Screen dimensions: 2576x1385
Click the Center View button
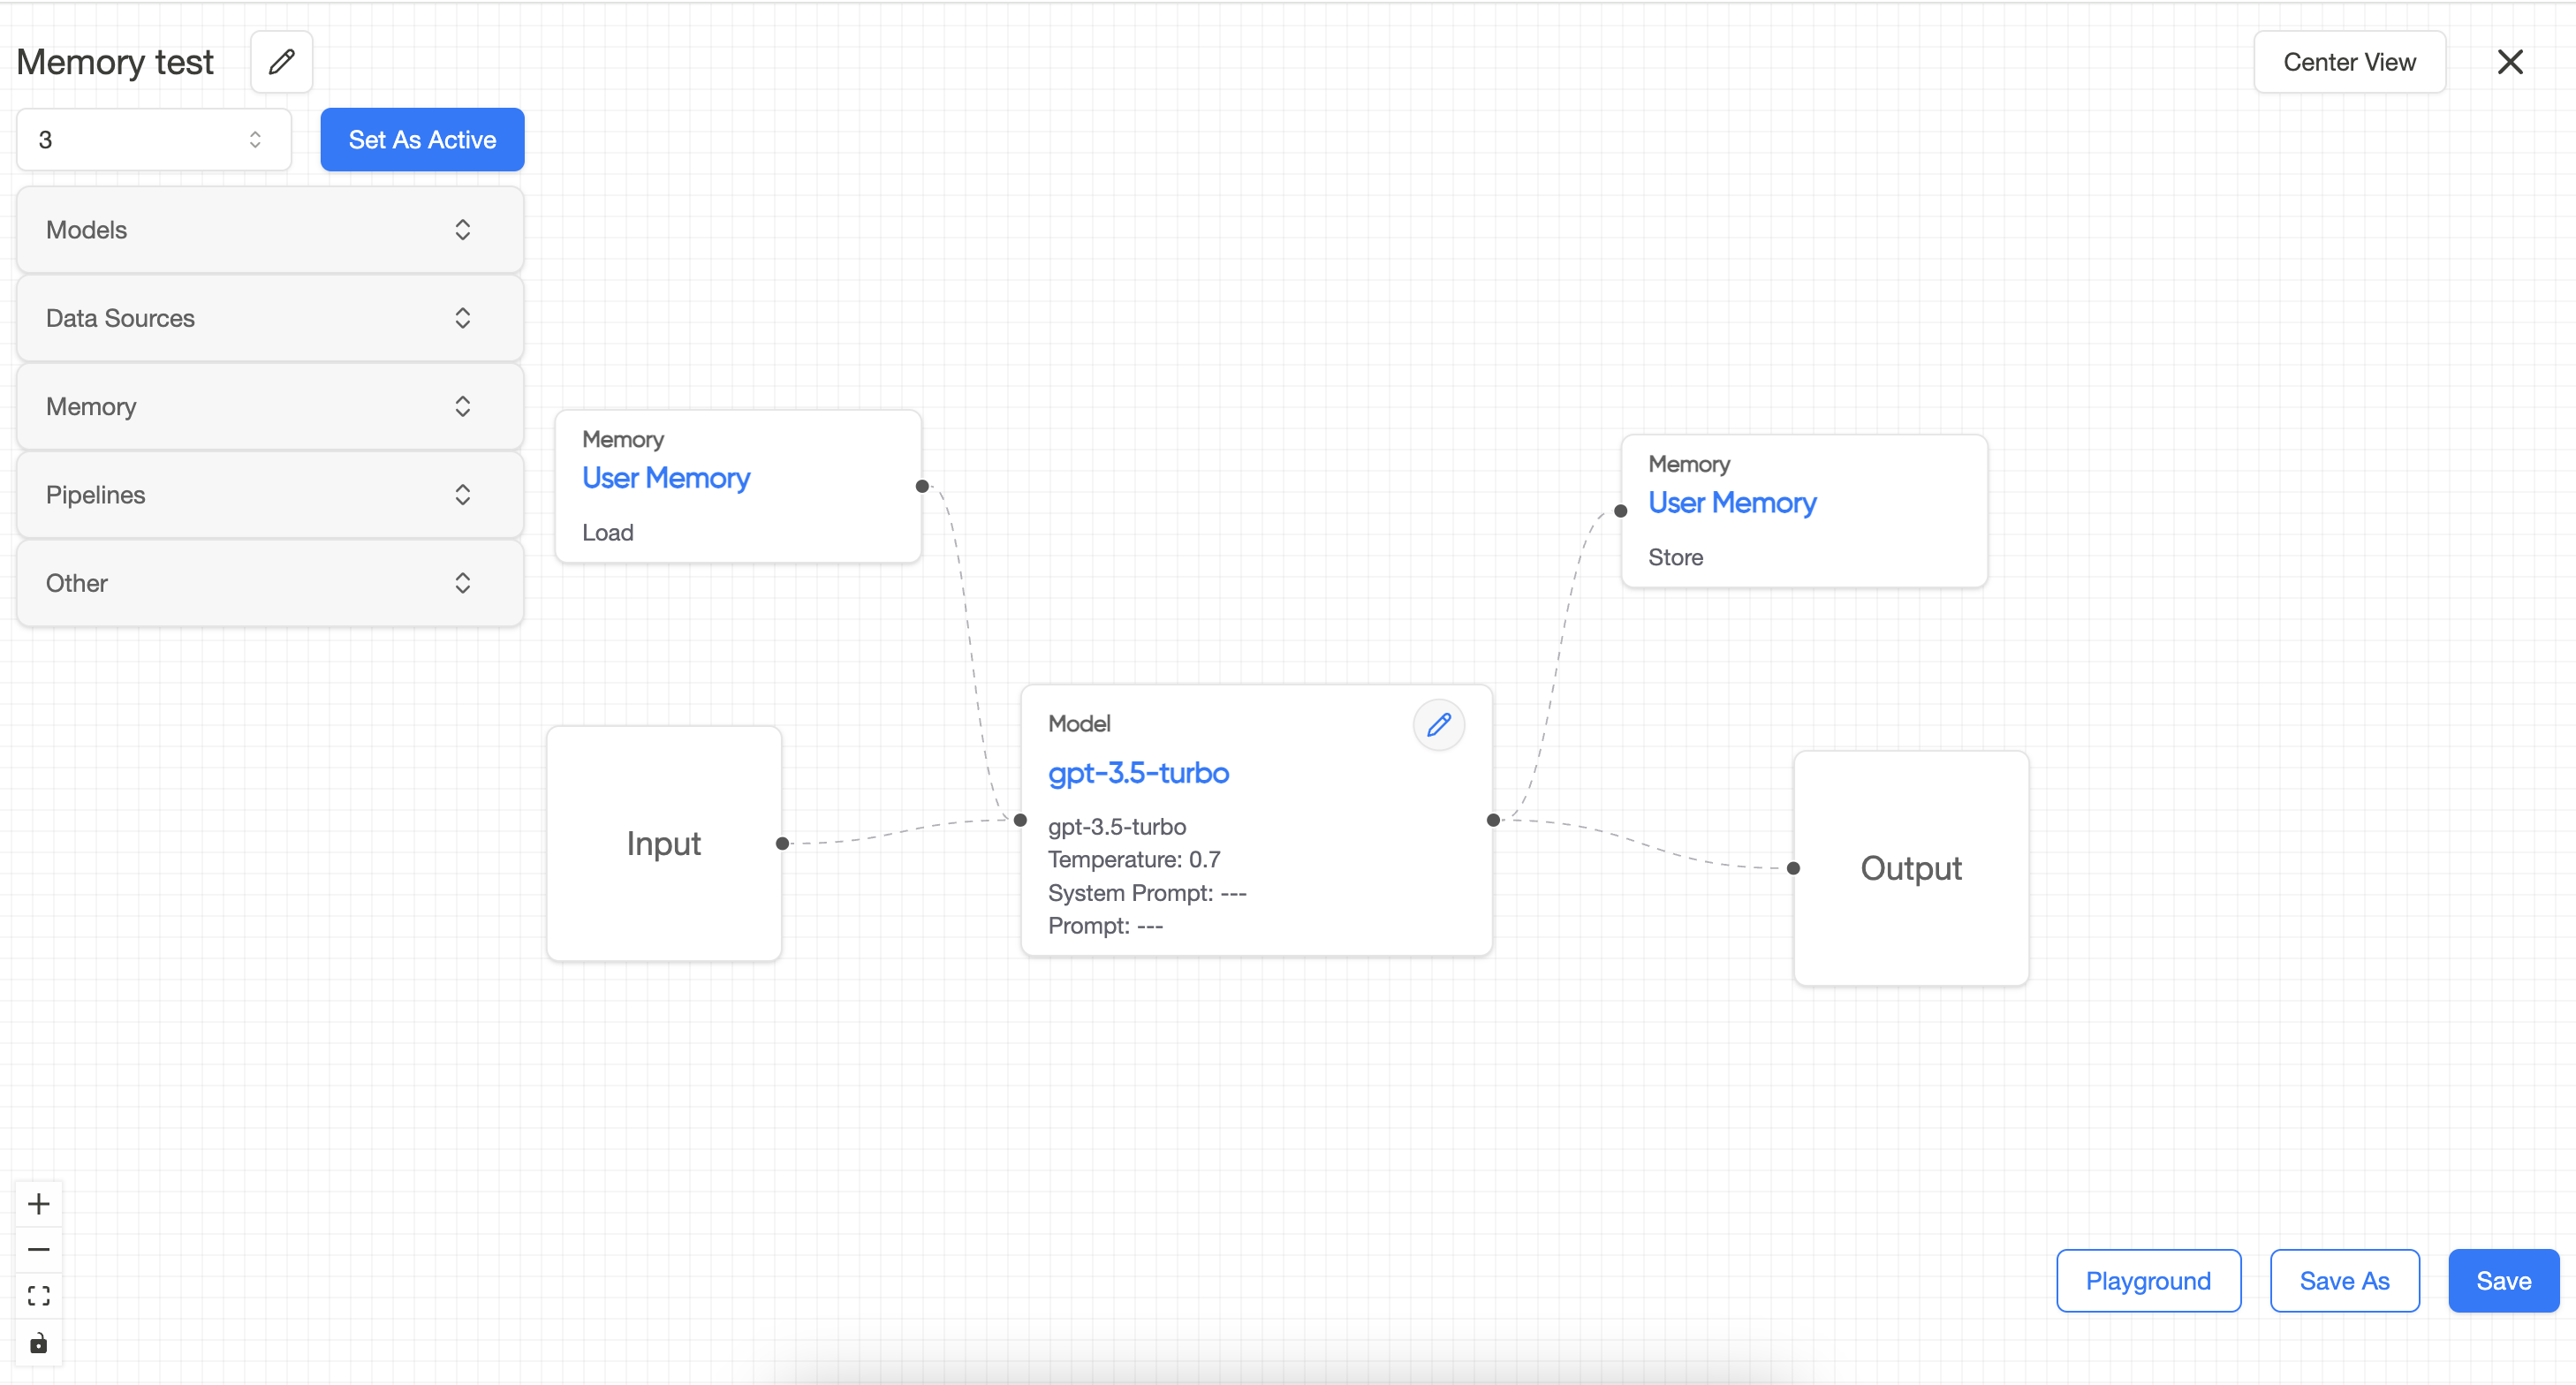[x=2349, y=62]
